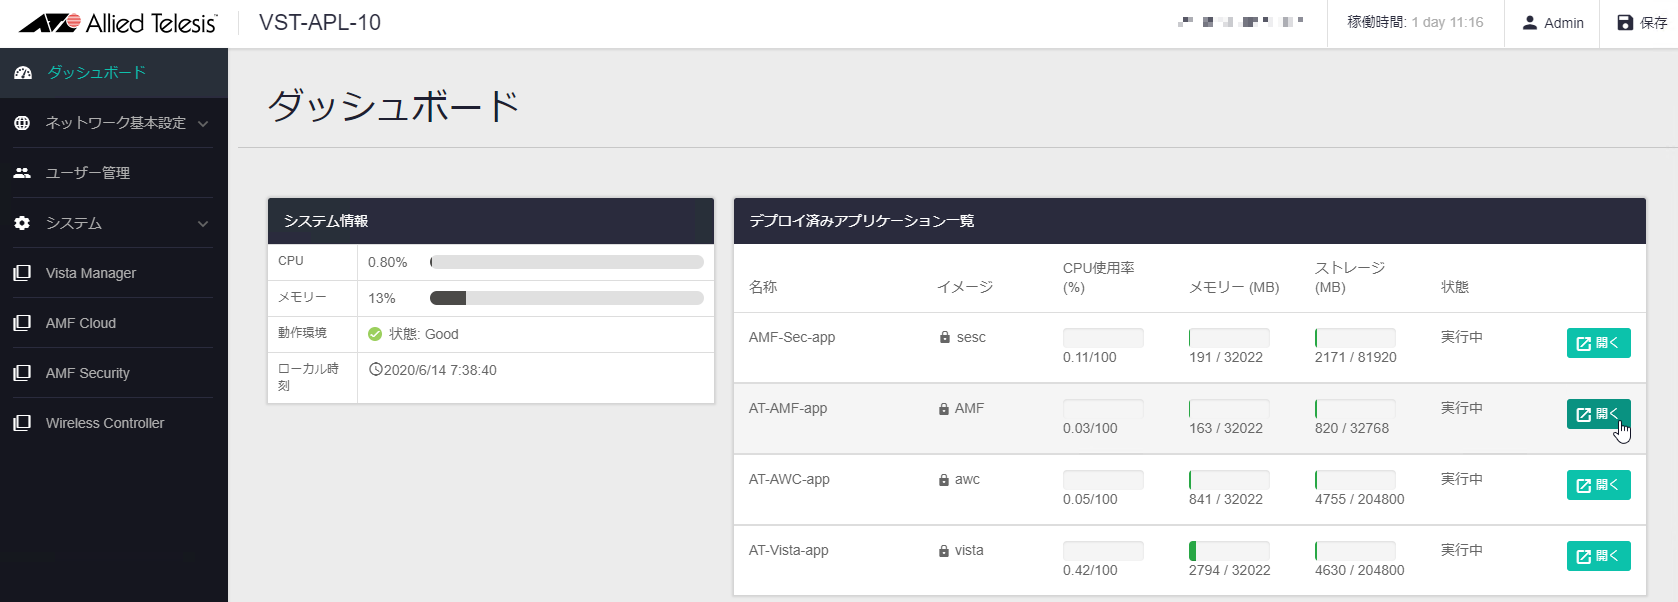Click the AT-AMF-app name cell
This screenshot has height=602, width=1678.
click(x=788, y=409)
